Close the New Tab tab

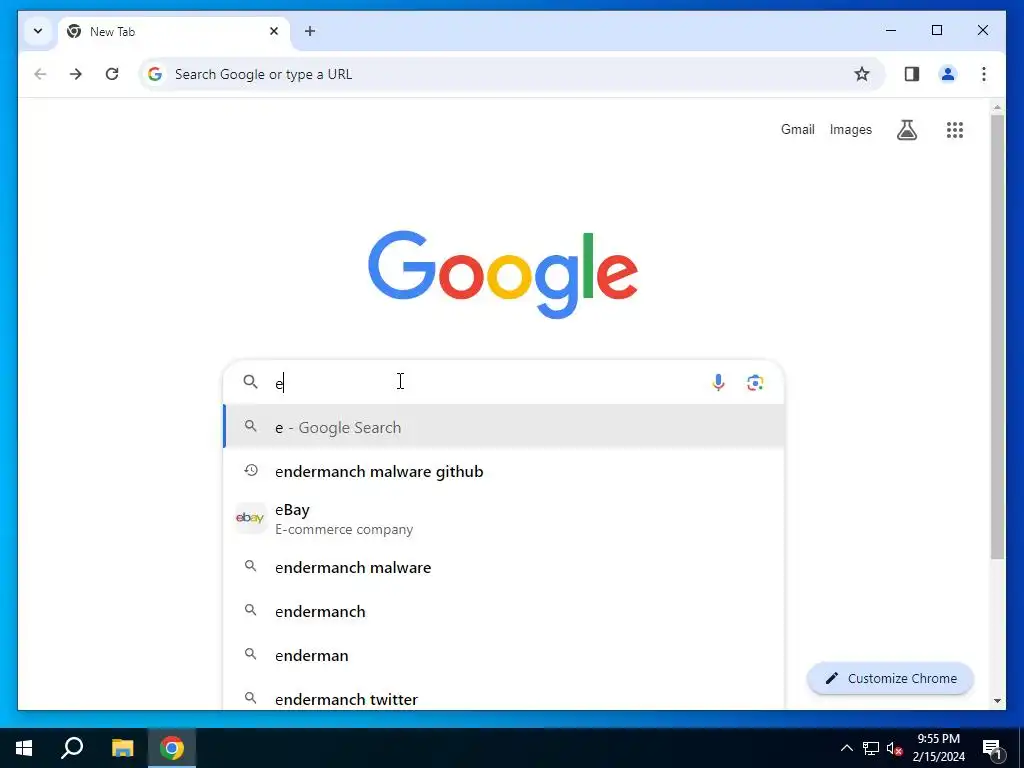274,31
